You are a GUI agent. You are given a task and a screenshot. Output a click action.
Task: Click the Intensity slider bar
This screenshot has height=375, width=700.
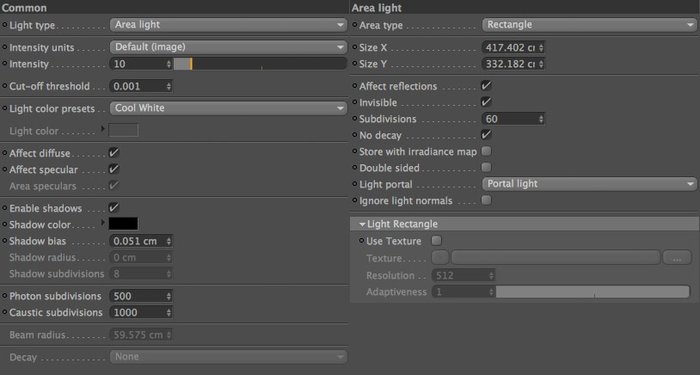point(260,64)
